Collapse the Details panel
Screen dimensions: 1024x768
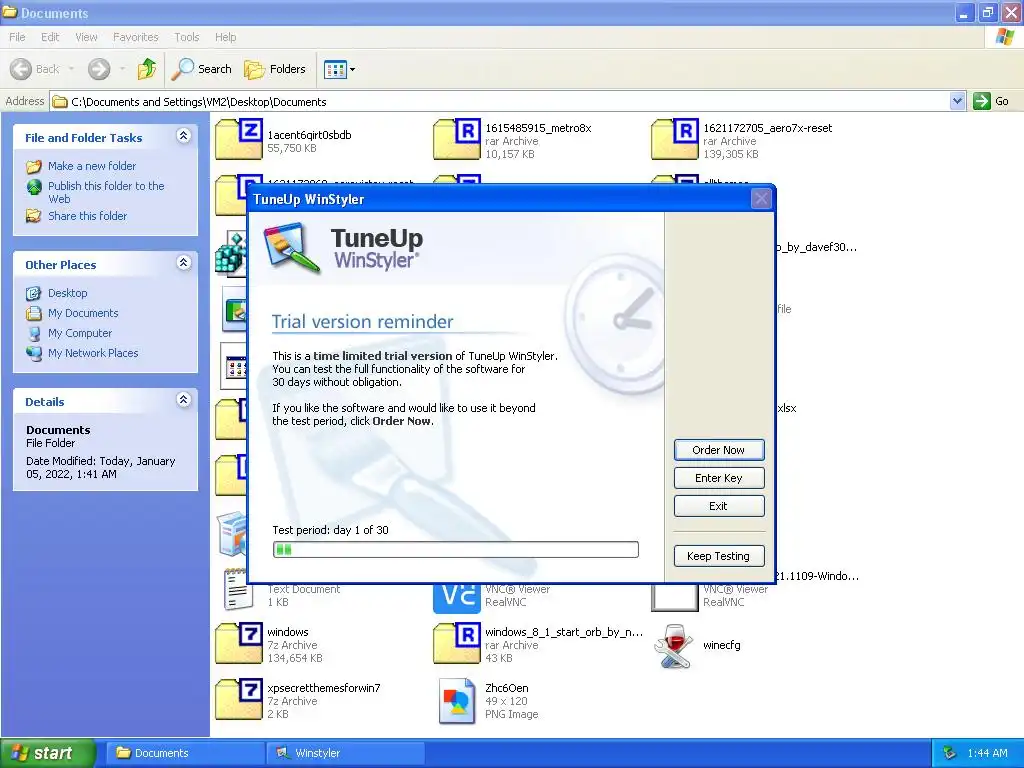pos(184,400)
